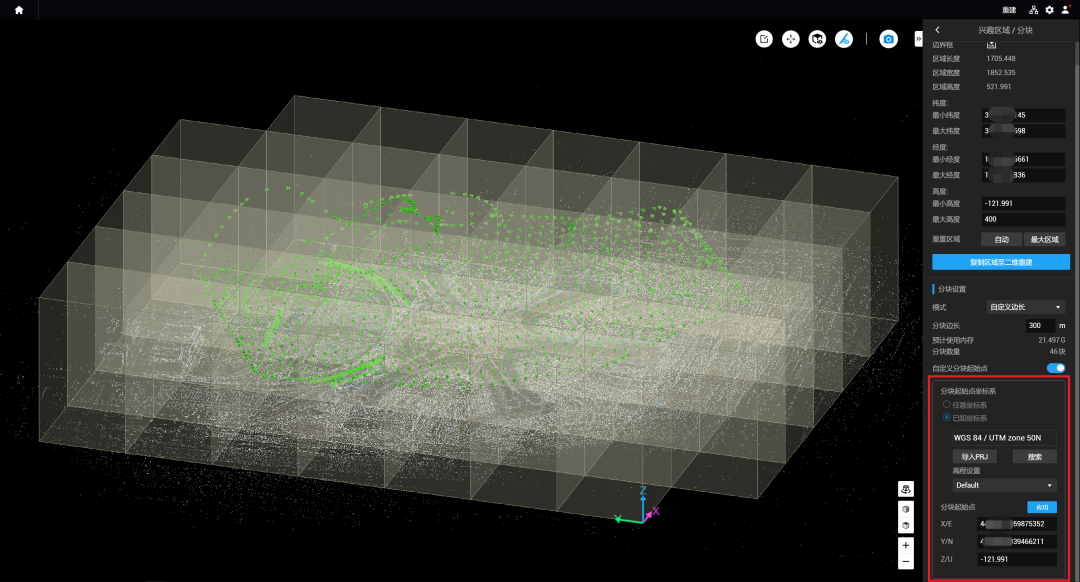Image resolution: width=1080 pixels, height=582 pixels.
Task: Select the 任意坐标系 radio option
Action: point(947,404)
